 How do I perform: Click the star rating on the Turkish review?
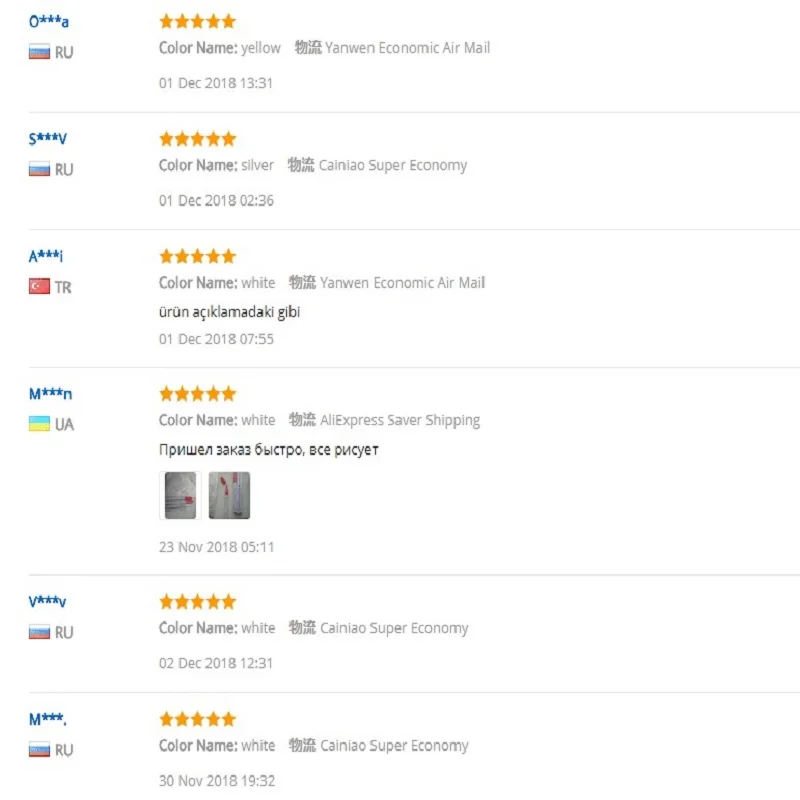click(197, 256)
